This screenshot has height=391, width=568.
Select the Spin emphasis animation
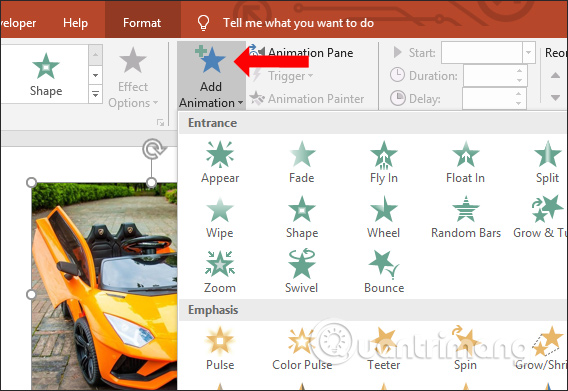point(465,349)
